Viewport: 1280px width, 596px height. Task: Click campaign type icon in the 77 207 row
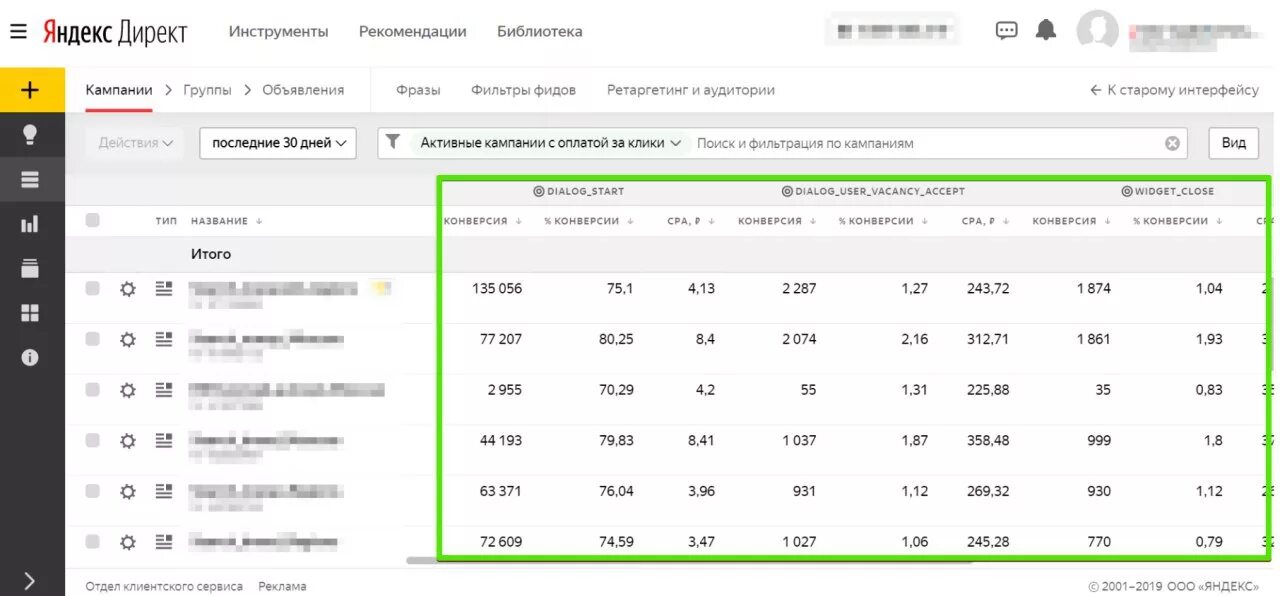(x=164, y=339)
